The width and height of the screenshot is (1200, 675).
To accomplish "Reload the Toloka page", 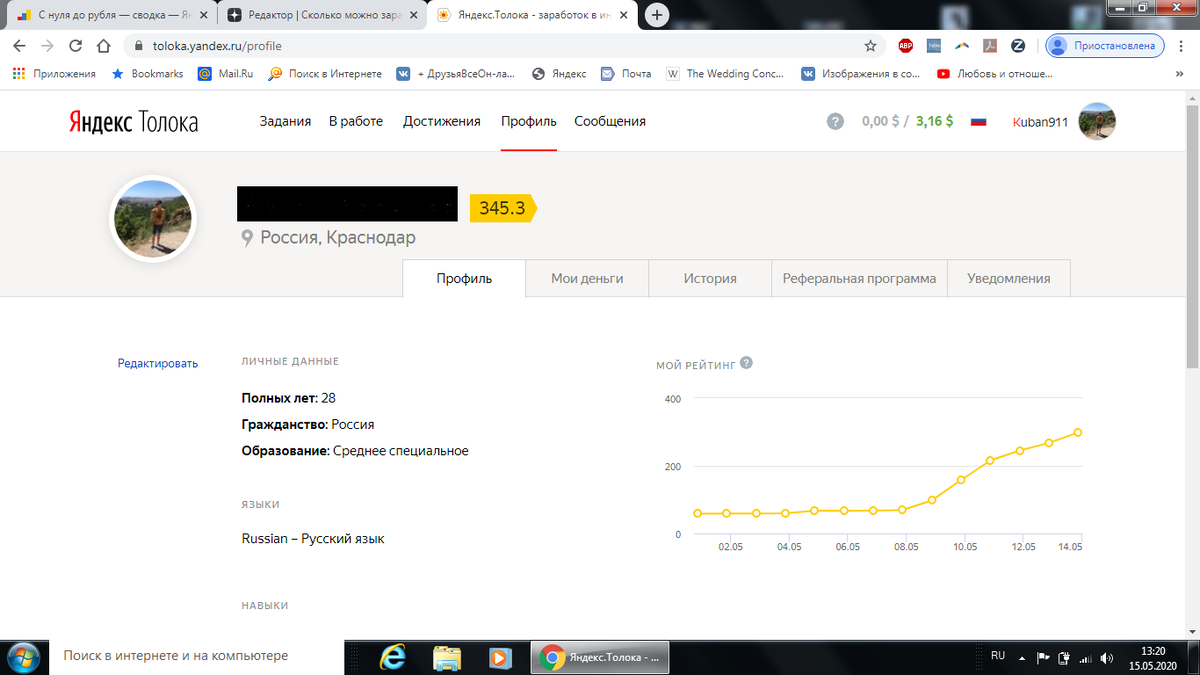I will [75, 46].
